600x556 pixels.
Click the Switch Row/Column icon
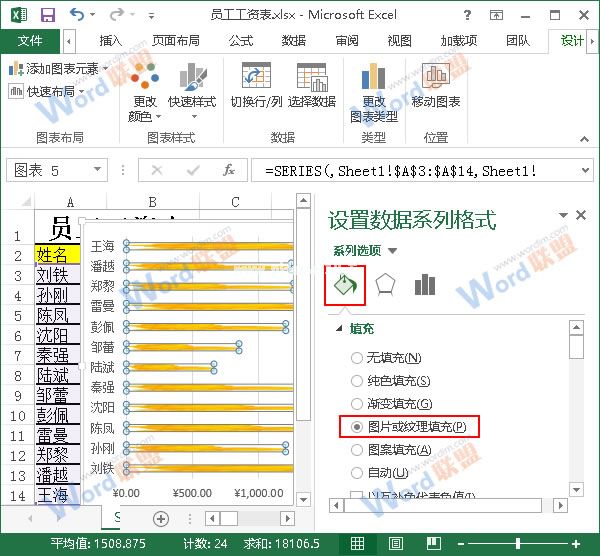[255, 78]
